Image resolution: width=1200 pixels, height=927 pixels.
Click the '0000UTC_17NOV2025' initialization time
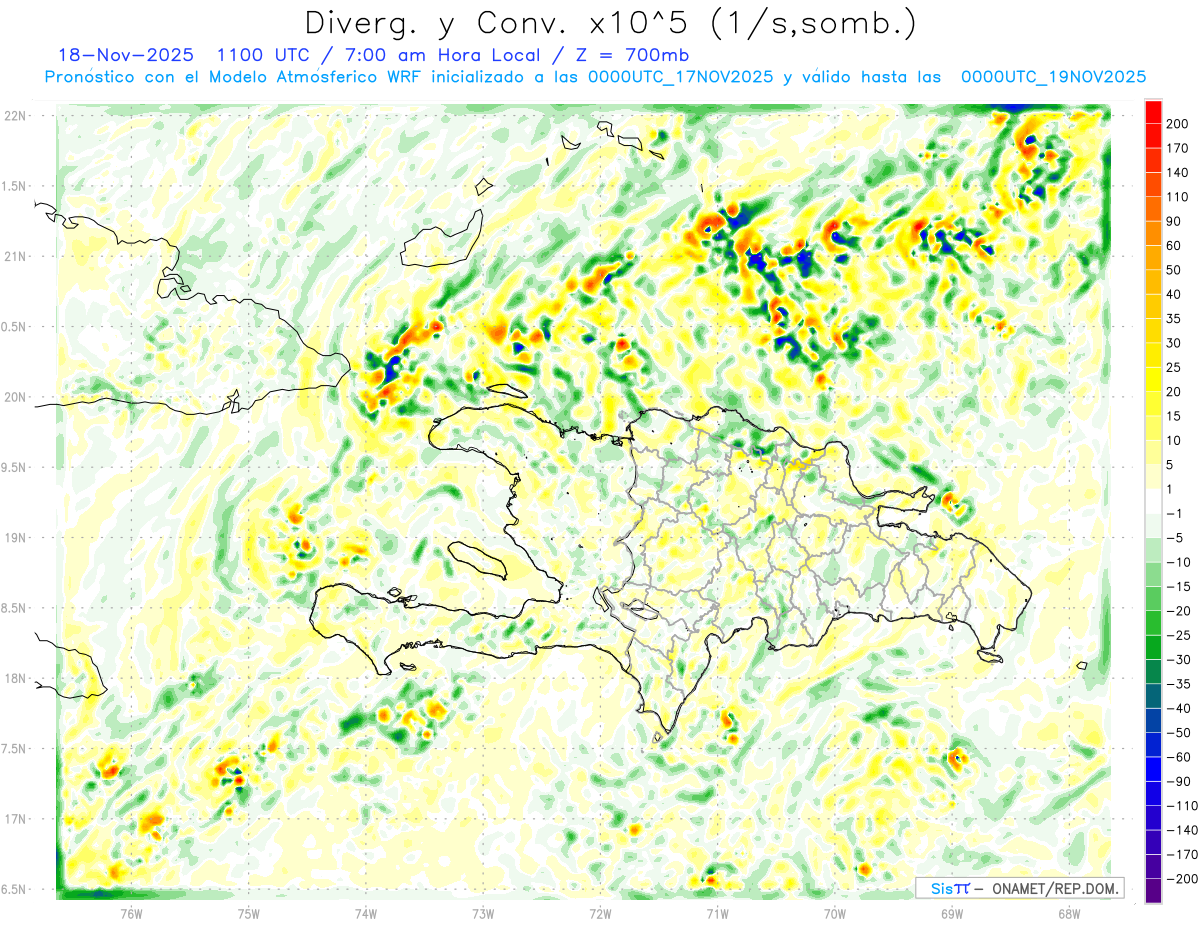tap(680, 77)
